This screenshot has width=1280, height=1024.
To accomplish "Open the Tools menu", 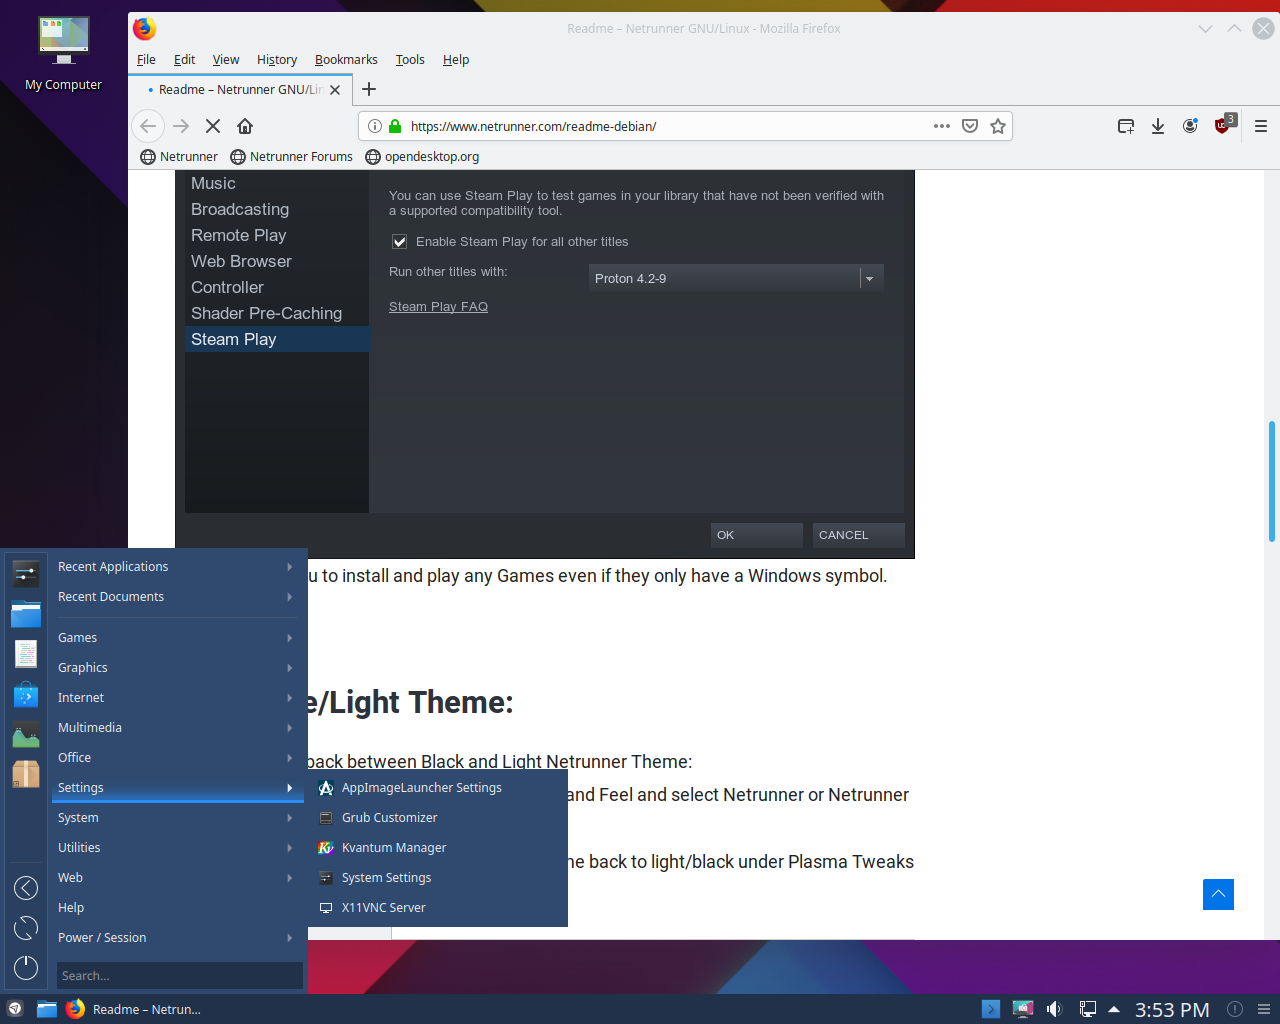I will click(410, 59).
